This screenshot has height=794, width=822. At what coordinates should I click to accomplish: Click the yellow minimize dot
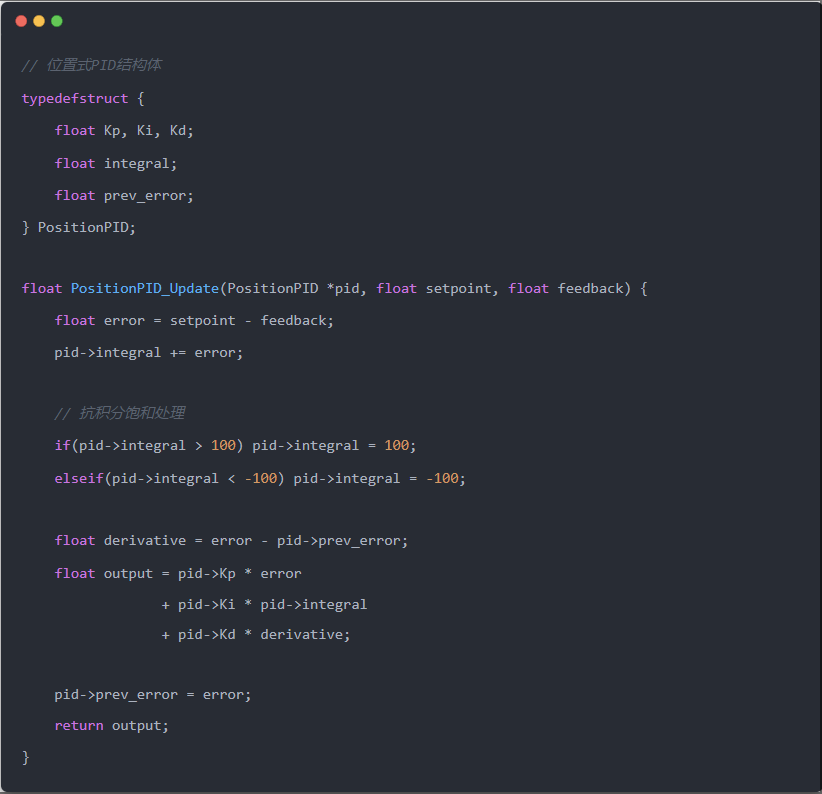(39, 21)
